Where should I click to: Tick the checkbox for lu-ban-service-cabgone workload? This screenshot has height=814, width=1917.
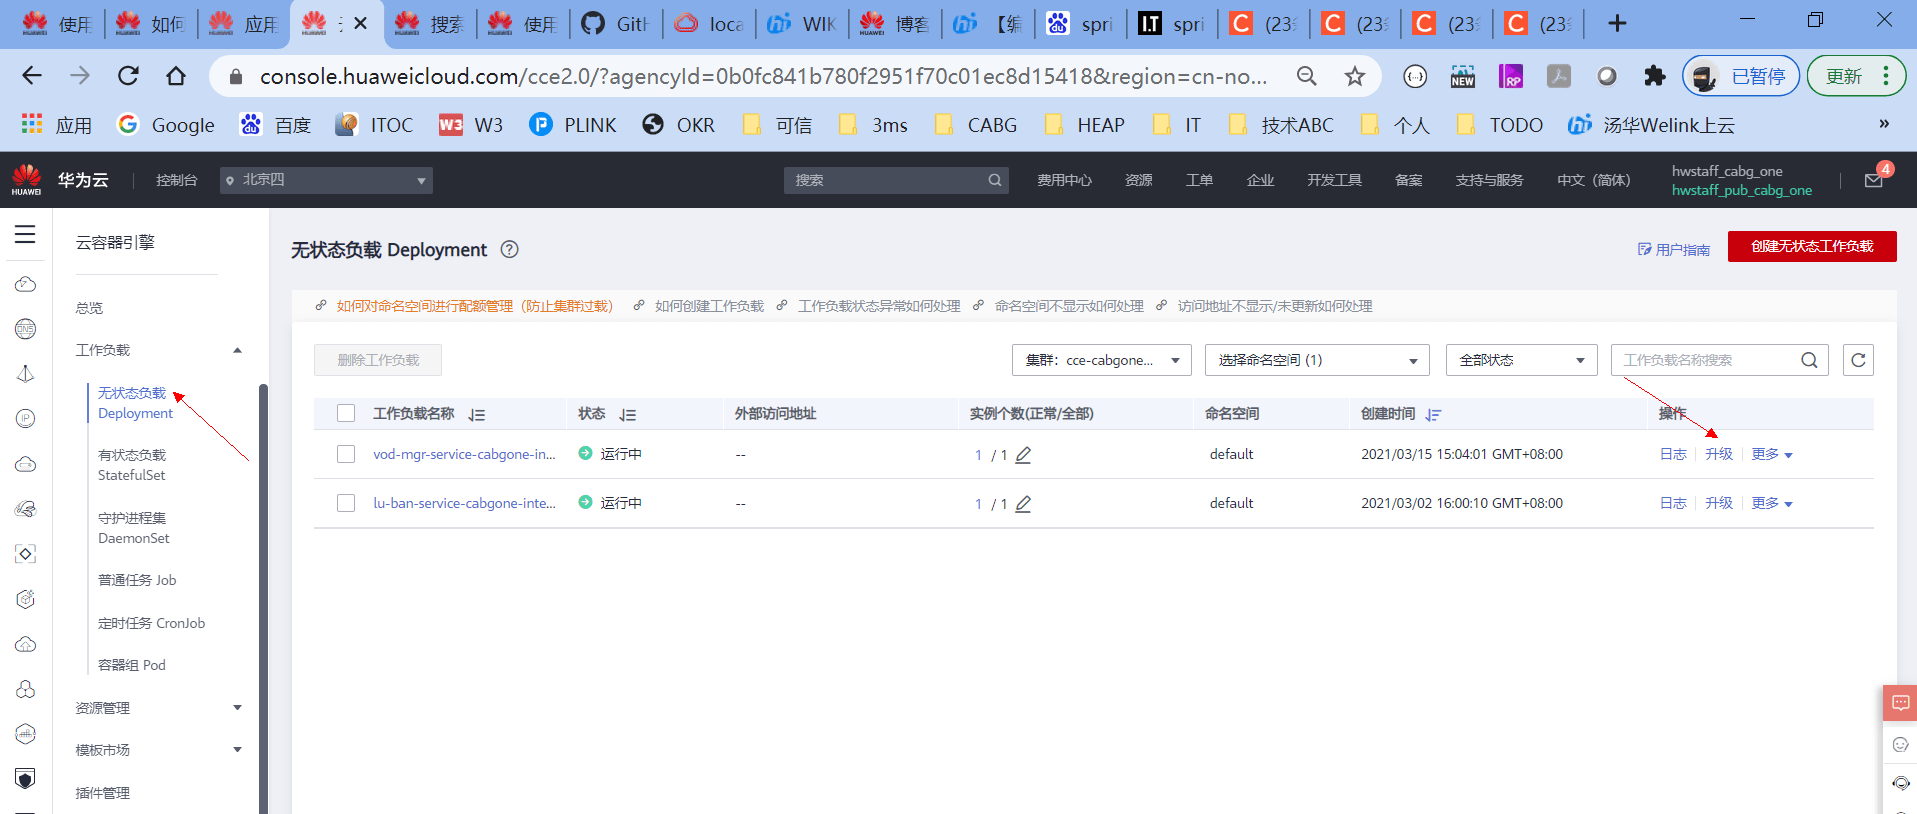pos(346,503)
